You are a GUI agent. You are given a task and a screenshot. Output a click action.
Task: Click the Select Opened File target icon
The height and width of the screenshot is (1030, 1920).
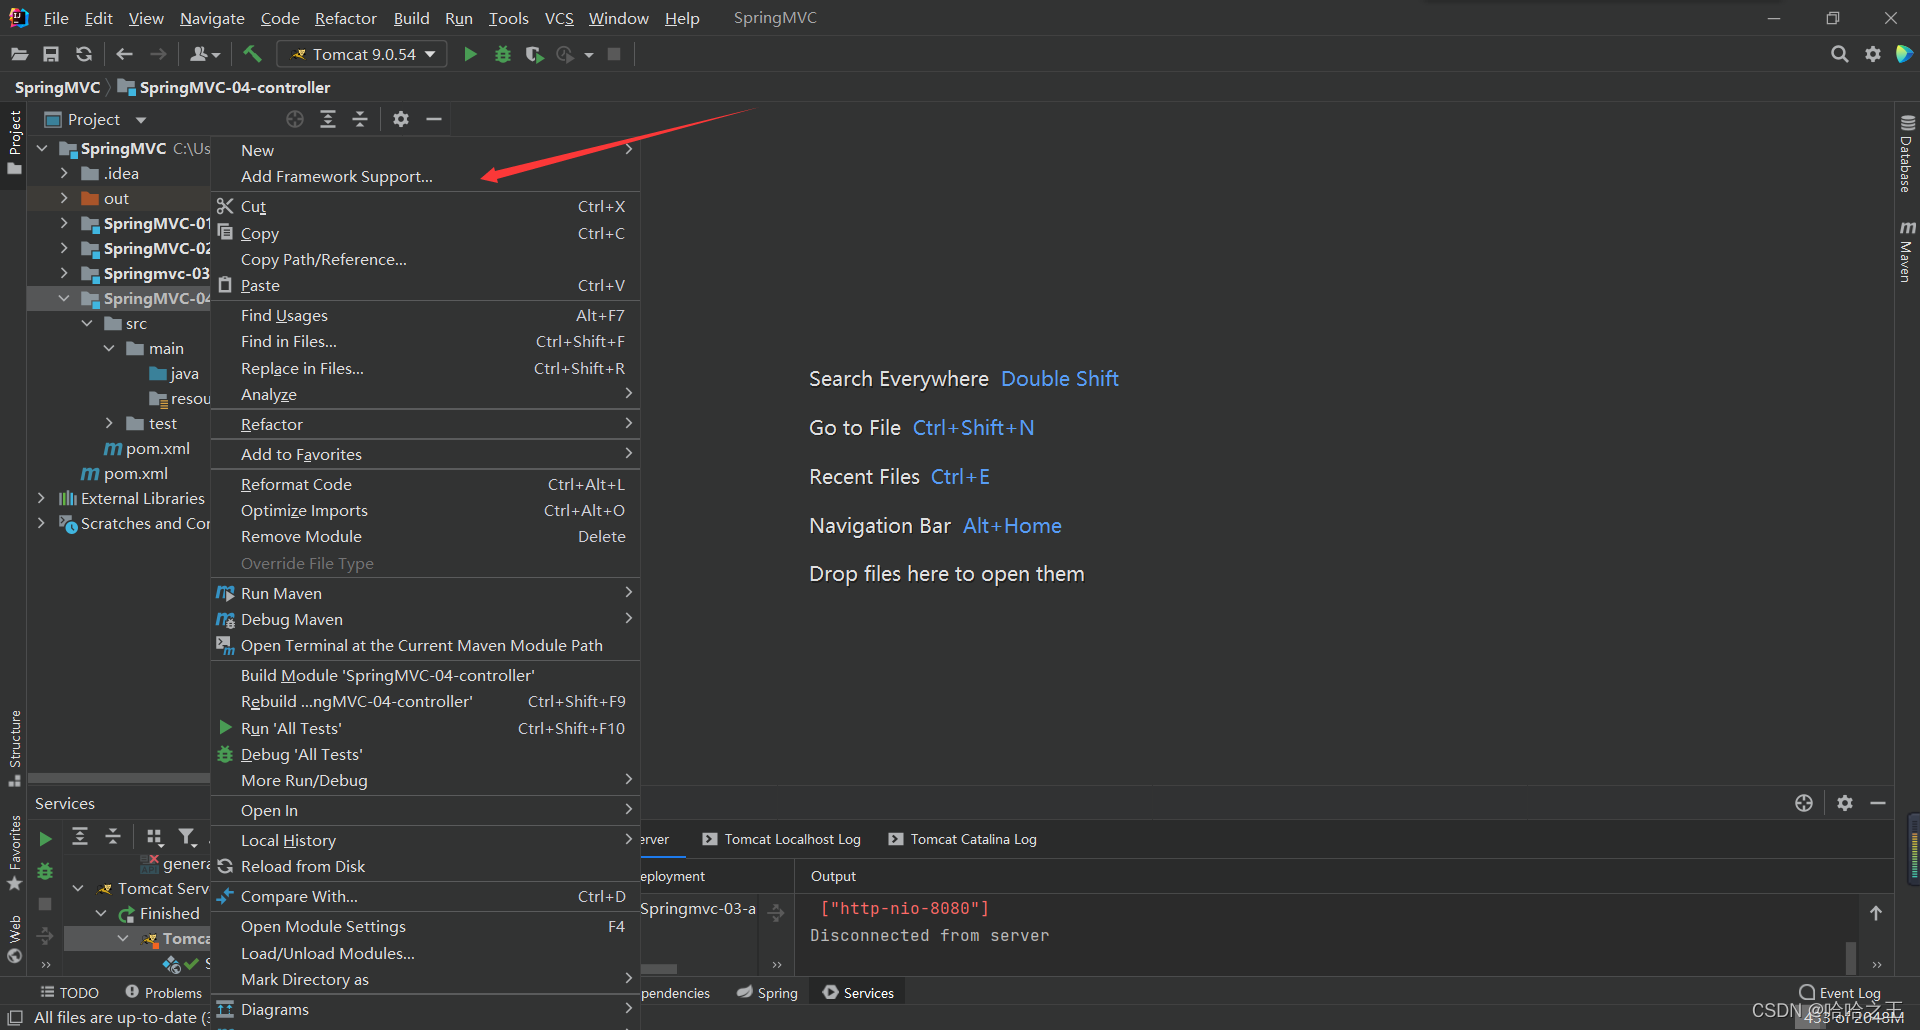tap(295, 119)
